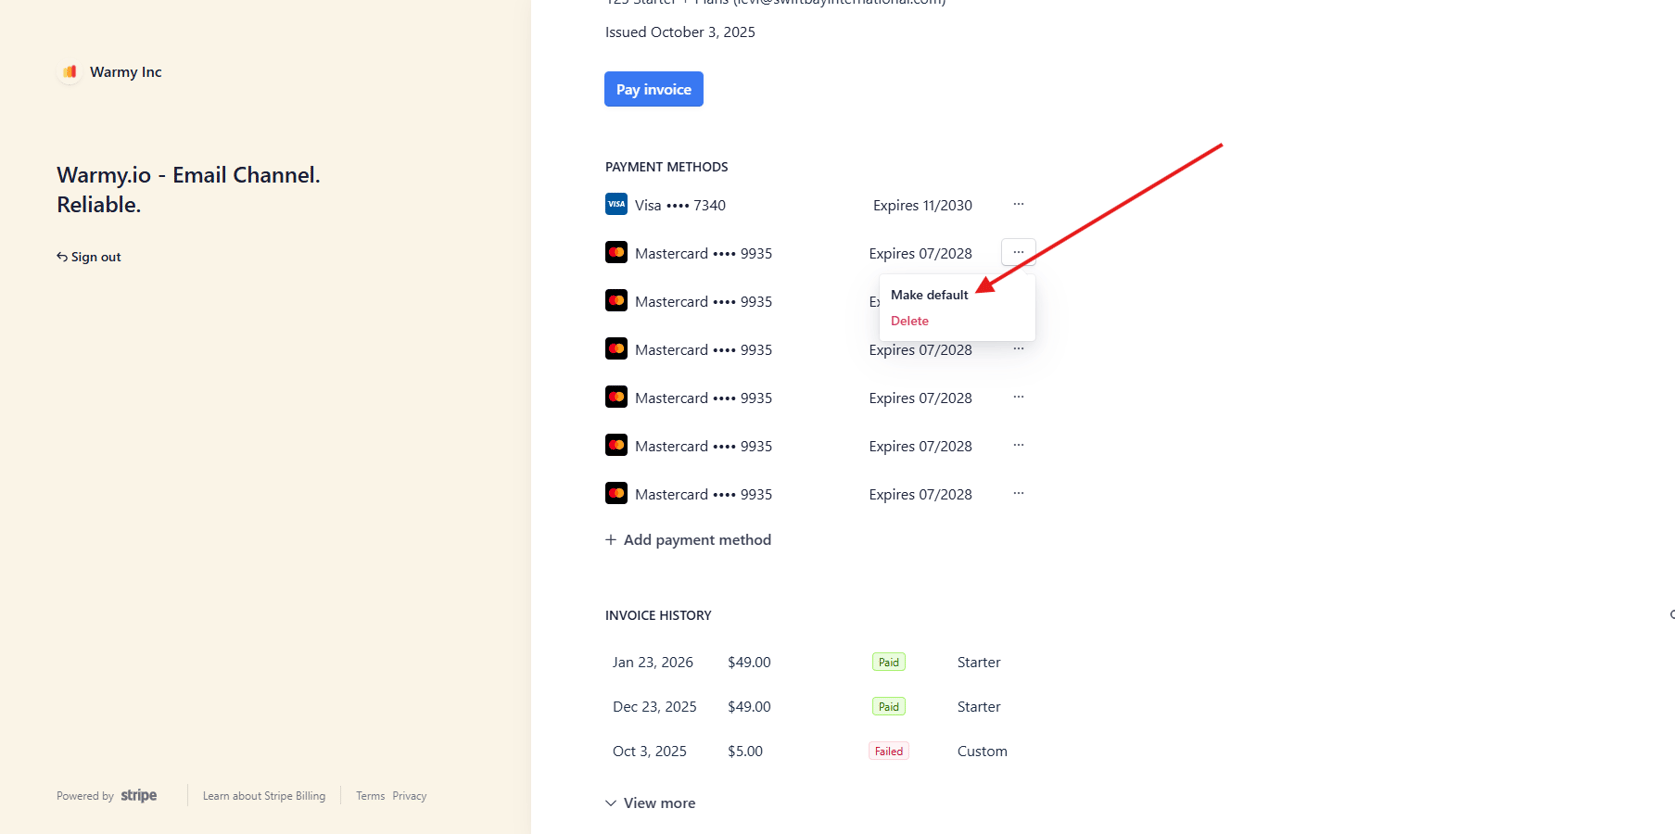Click the $5.00 invoice amount
The width and height of the screenshot is (1675, 834).
click(x=745, y=751)
